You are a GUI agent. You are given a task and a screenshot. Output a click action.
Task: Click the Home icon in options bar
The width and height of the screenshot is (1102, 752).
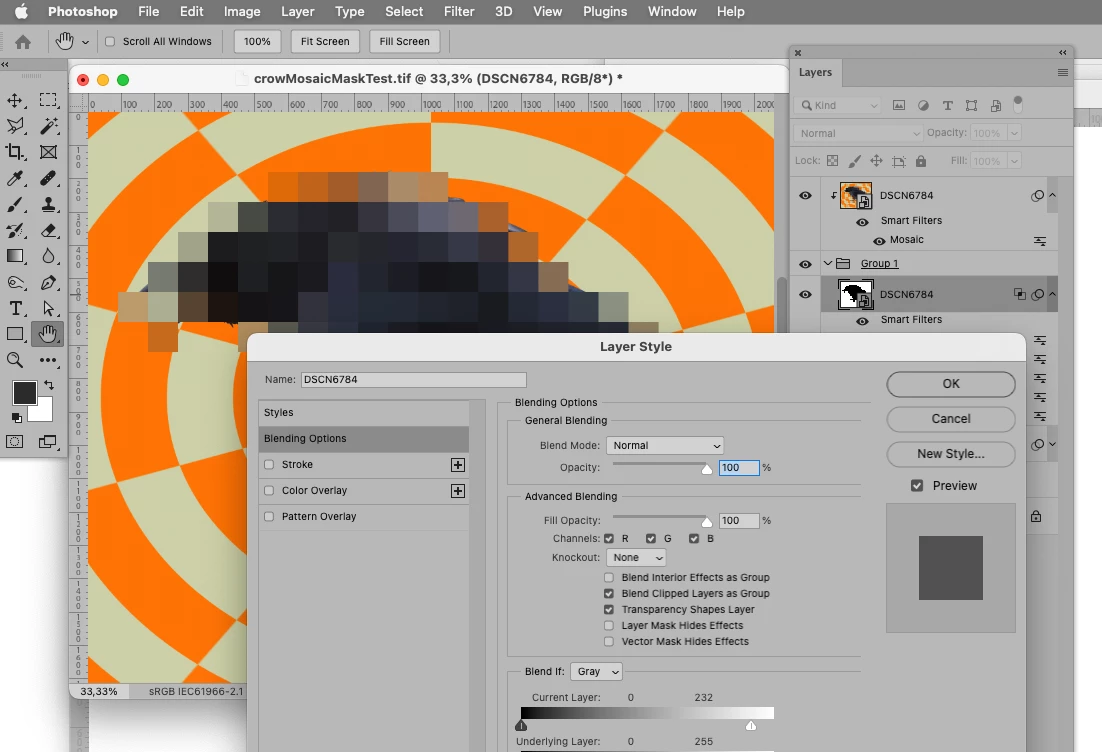(23, 42)
